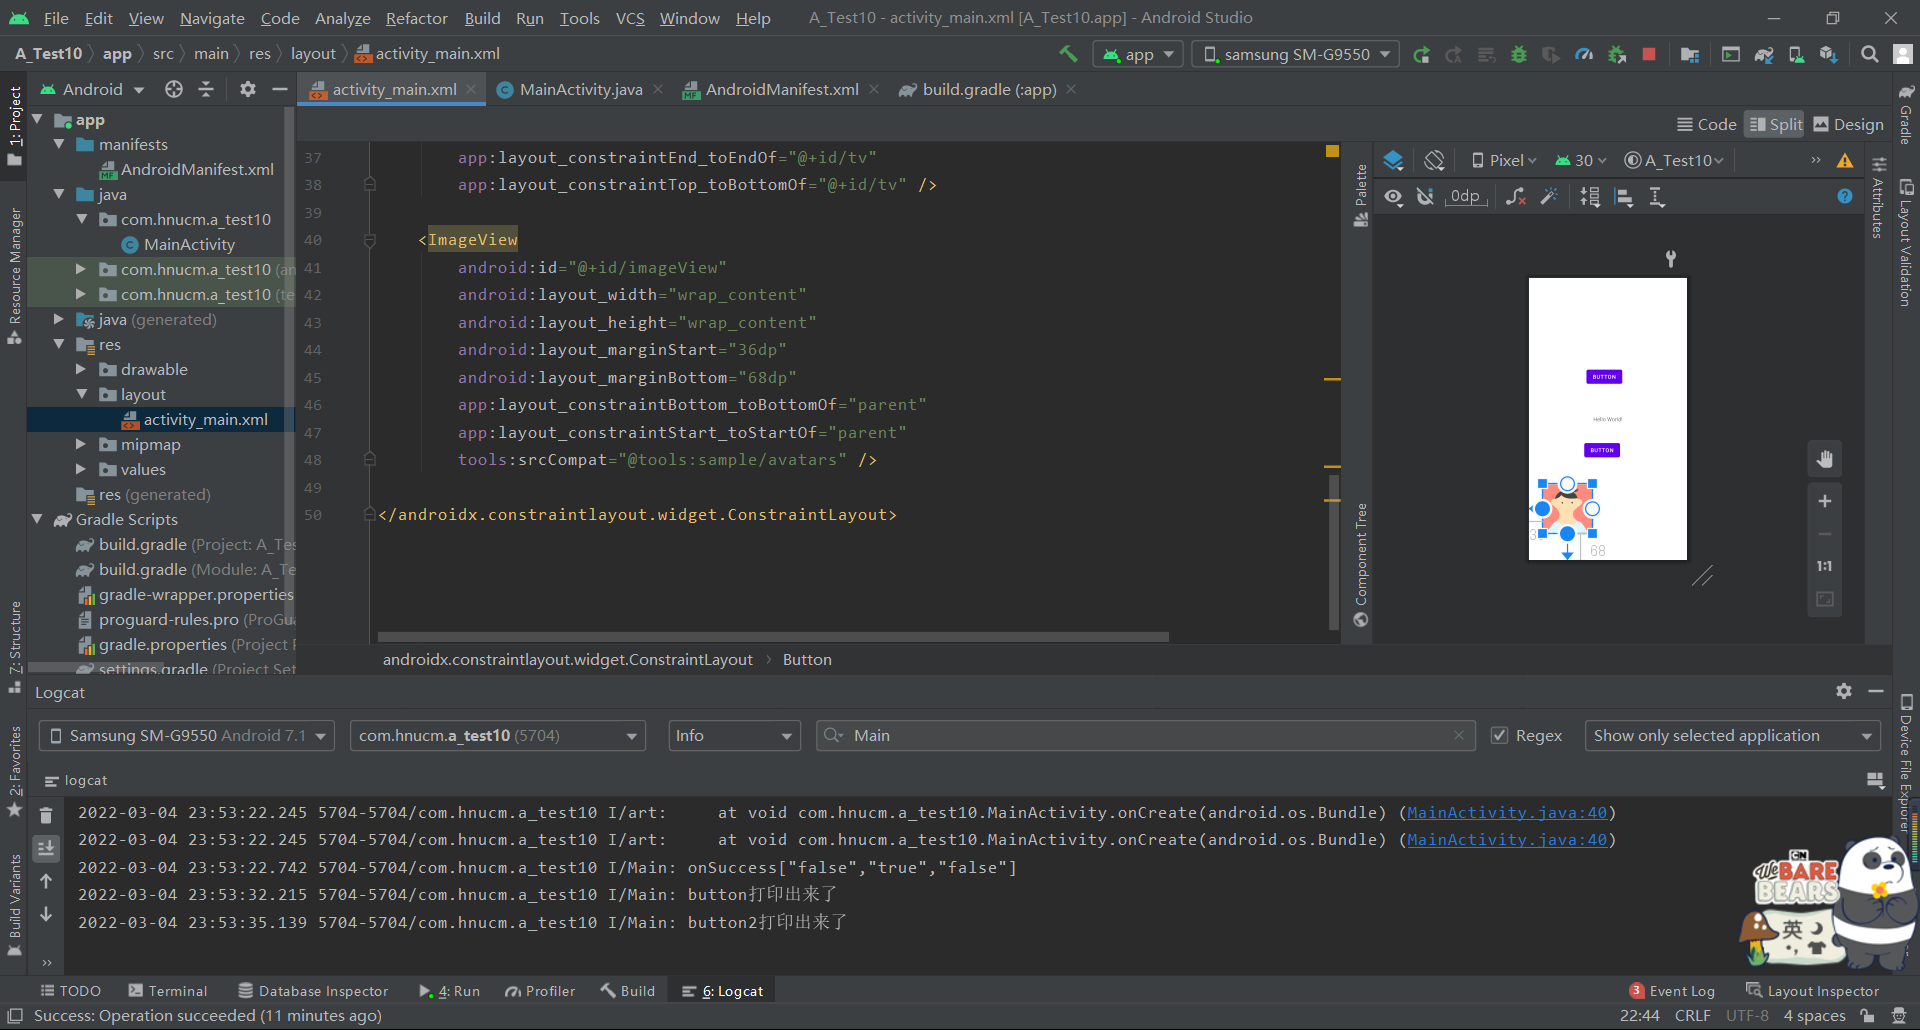
Task: Open the Show only selected application dropdown
Action: pos(1731,735)
